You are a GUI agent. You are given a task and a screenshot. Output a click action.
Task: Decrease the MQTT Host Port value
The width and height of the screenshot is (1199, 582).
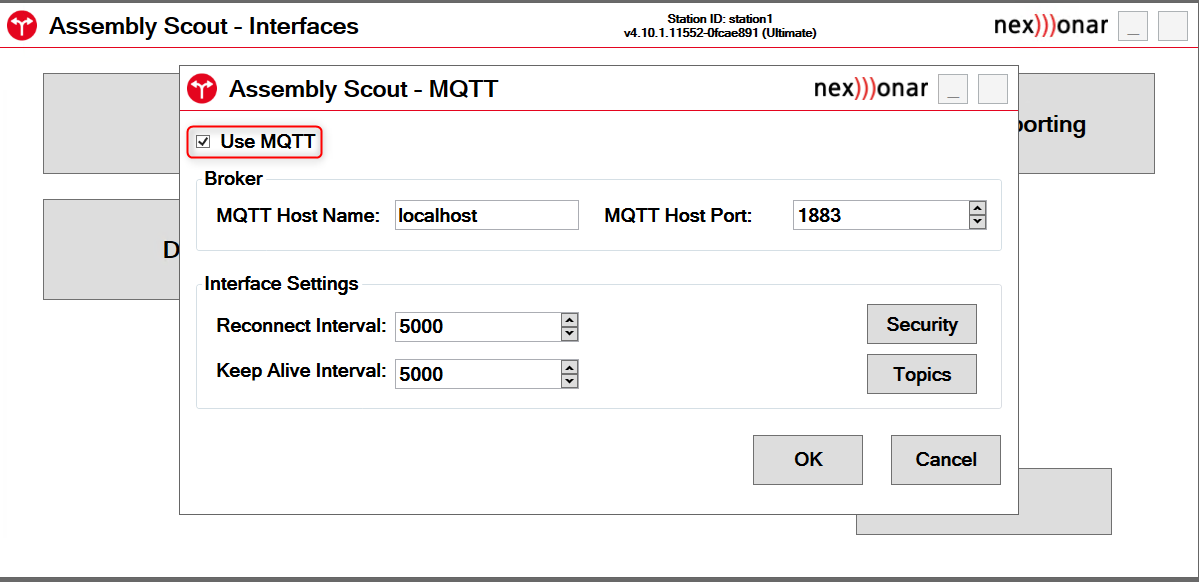(976, 222)
